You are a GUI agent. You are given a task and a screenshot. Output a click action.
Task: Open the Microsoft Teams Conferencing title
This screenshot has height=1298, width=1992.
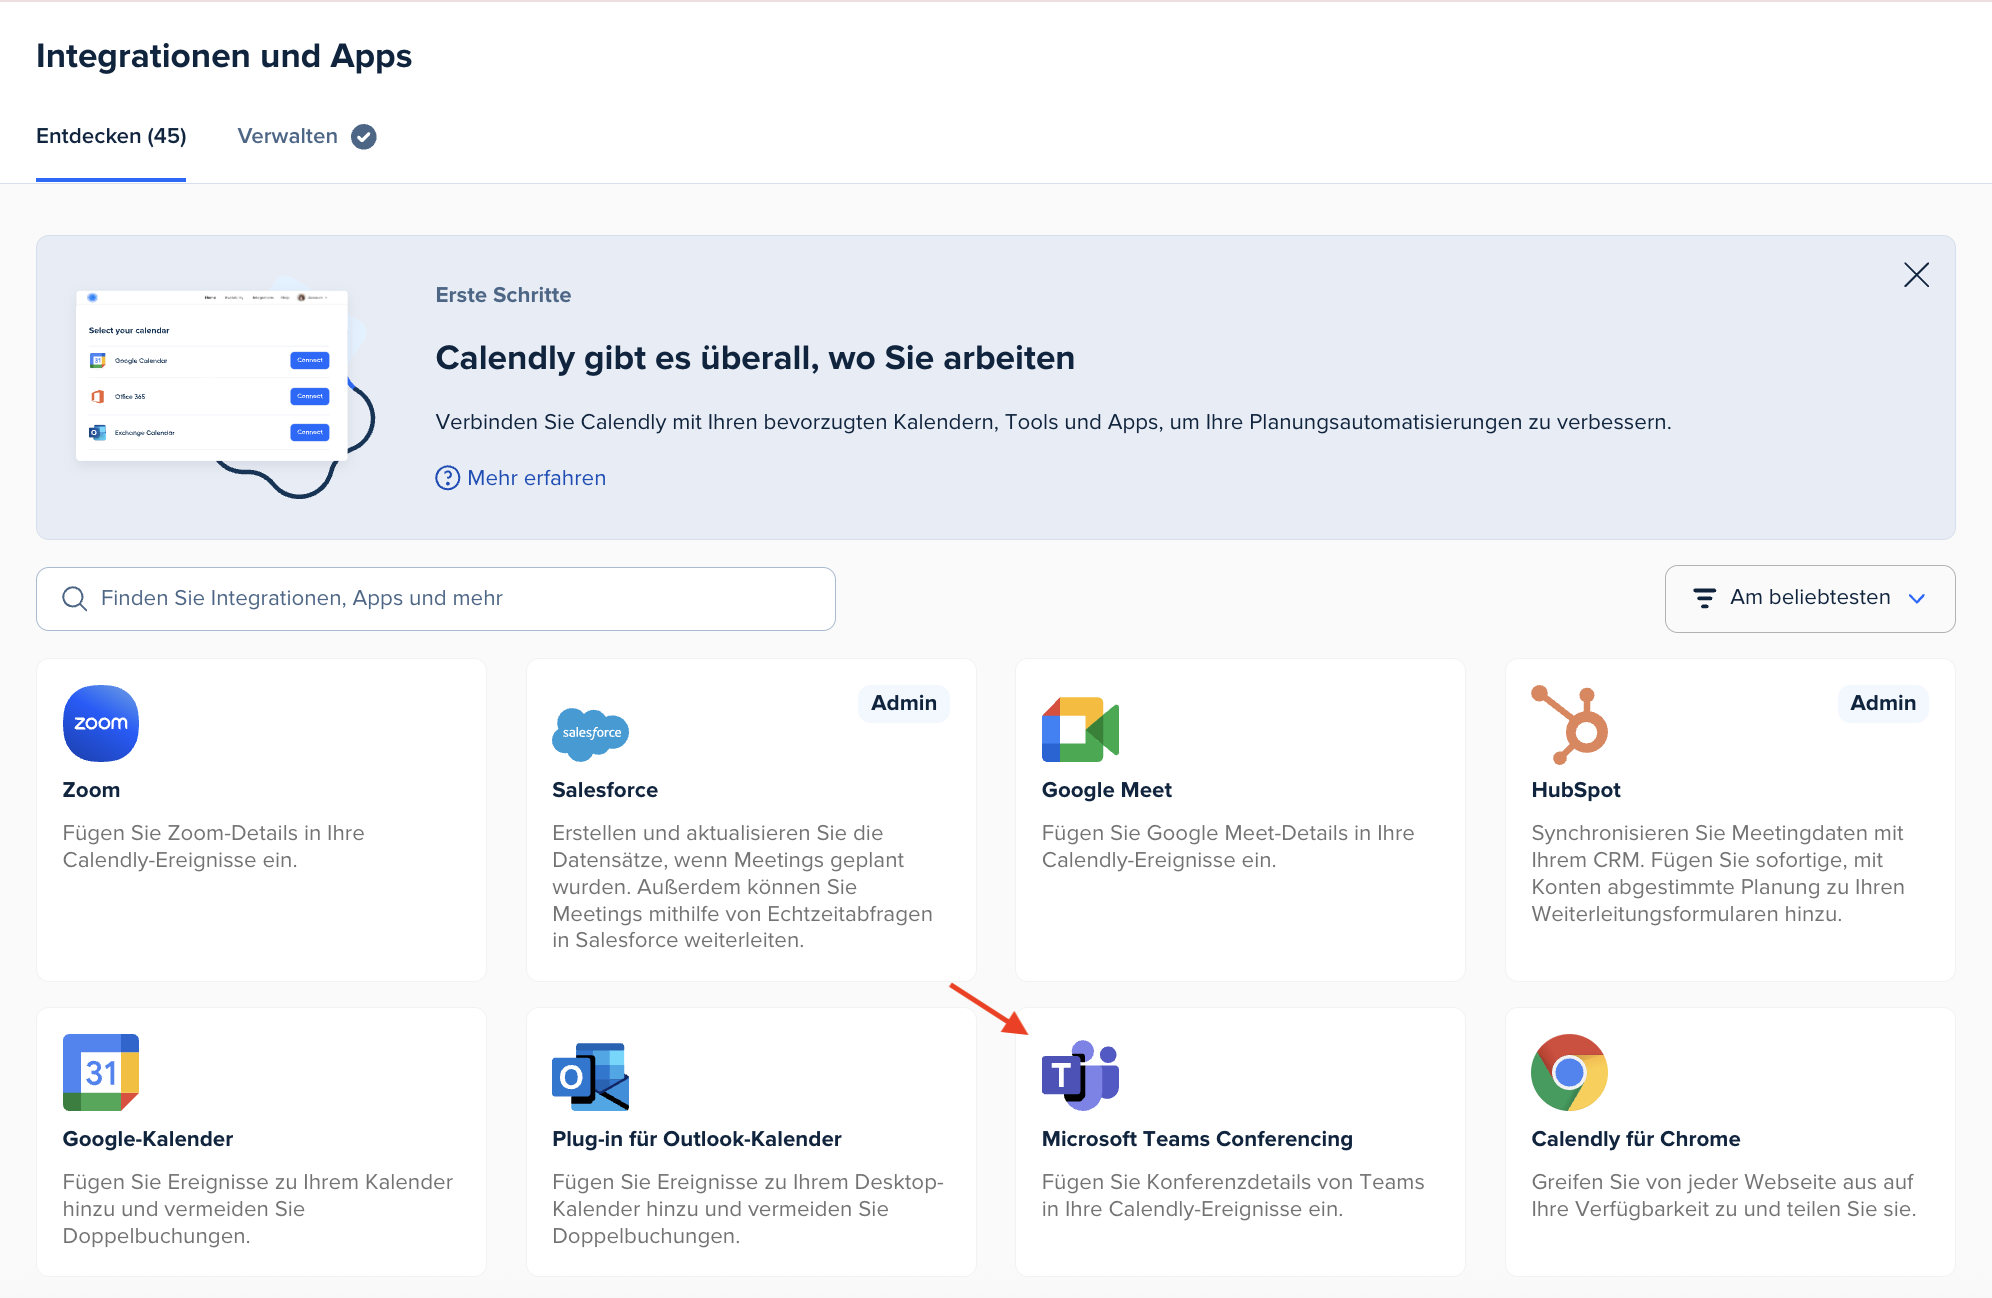[1197, 1139]
